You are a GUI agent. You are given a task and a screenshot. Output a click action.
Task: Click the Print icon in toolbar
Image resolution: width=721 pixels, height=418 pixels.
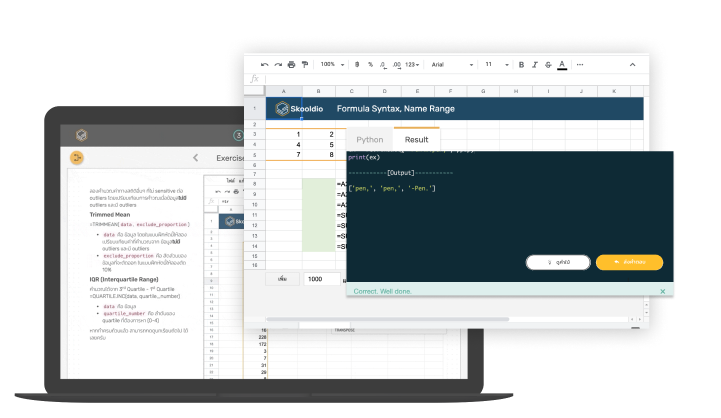coord(290,64)
